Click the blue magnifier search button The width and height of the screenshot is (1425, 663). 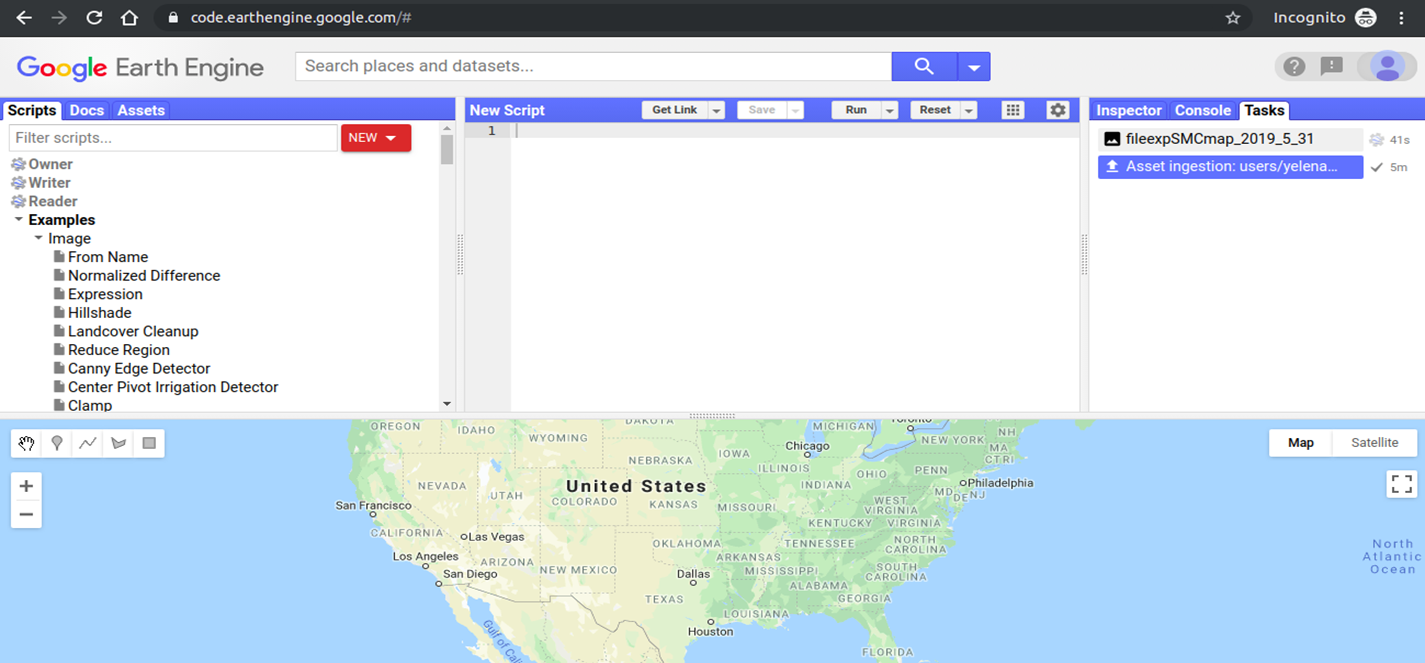coord(924,66)
